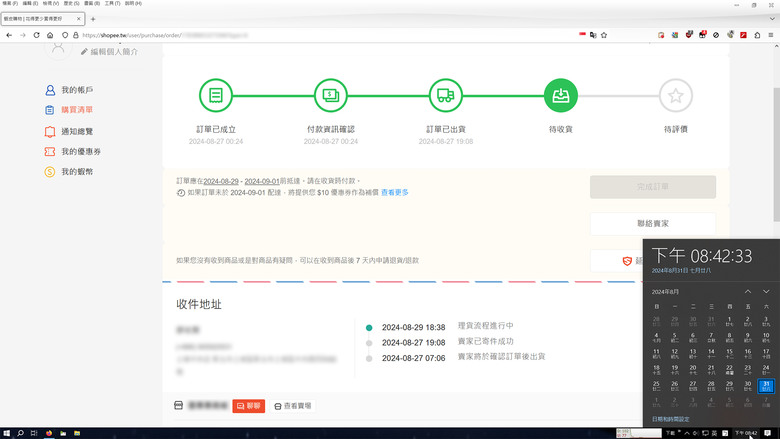
Task: Select August 15 in the calendar
Action: [x=729, y=353]
